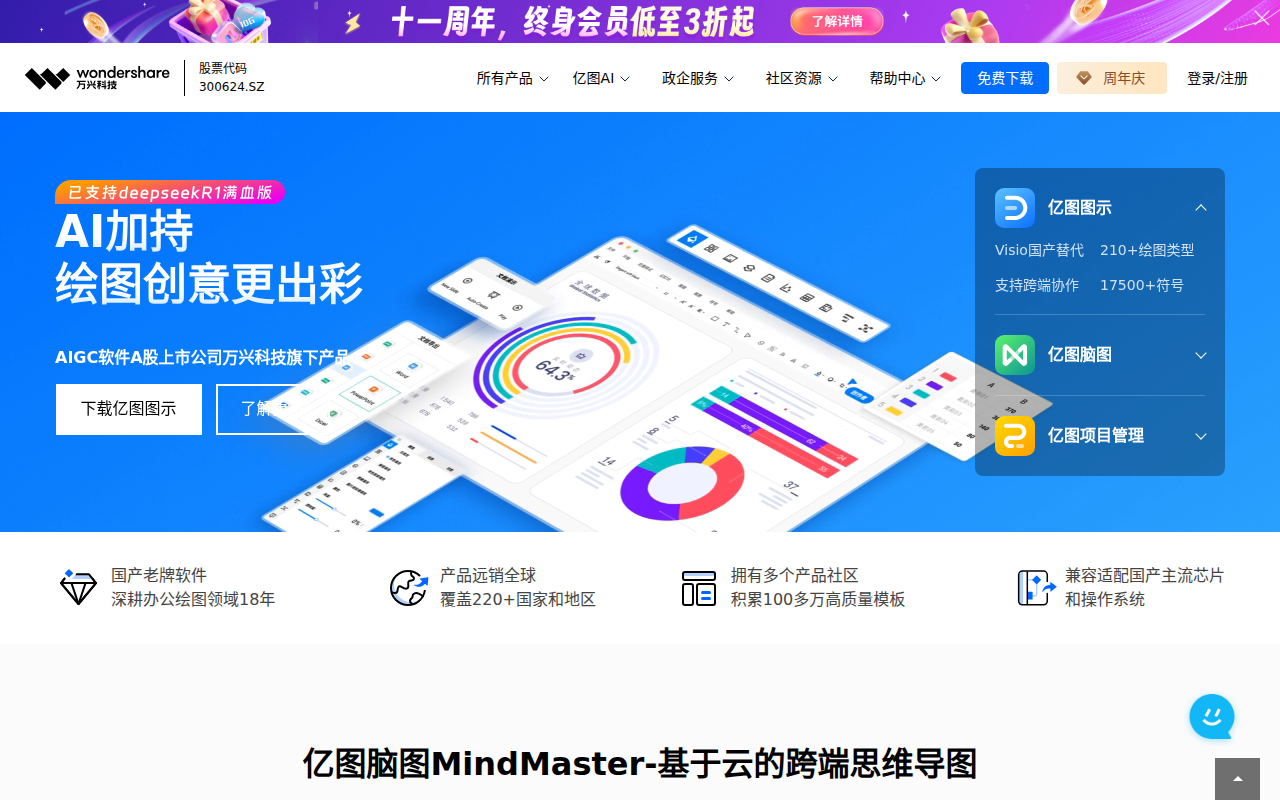The image size is (1280, 800).
Task: Click the 覆盖220+国家和地区 text
Action: tap(518, 599)
